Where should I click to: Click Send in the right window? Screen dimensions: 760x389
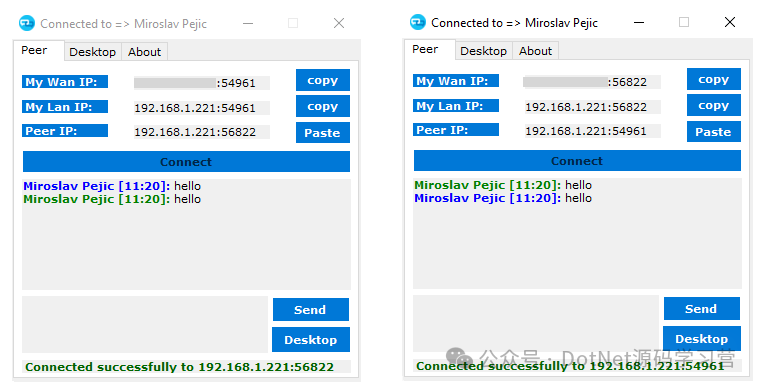point(701,309)
